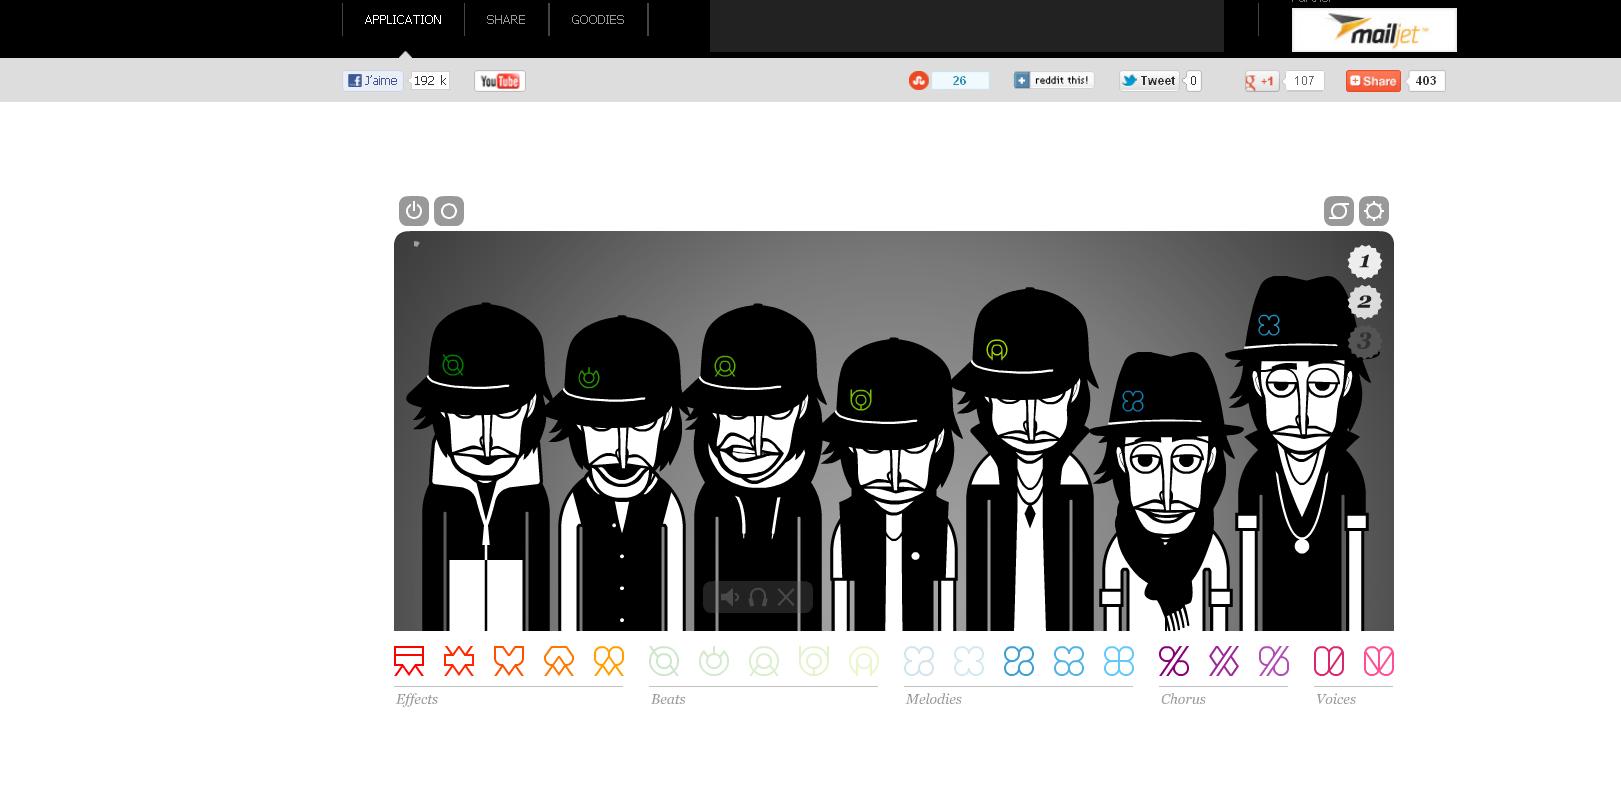Click the 'Voices' category label

[x=1336, y=699]
